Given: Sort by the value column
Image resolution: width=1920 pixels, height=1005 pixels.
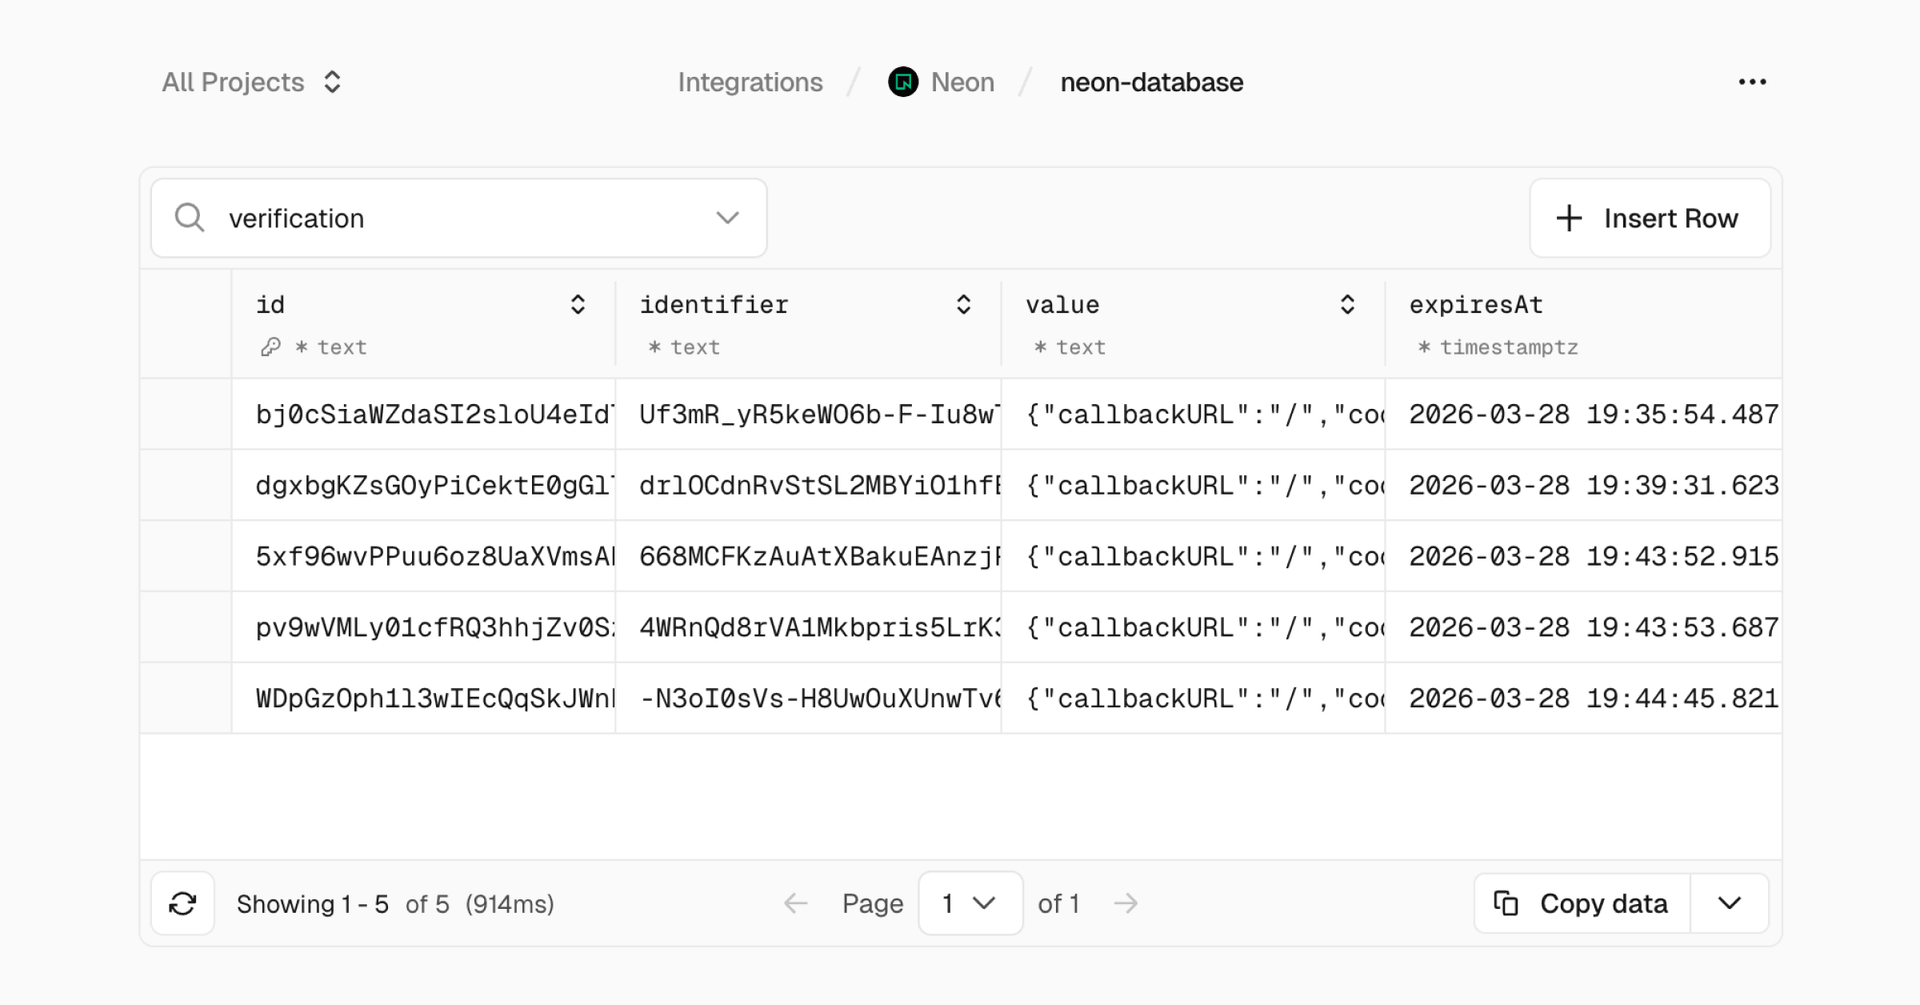Looking at the screenshot, I should tap(1348, 305).
